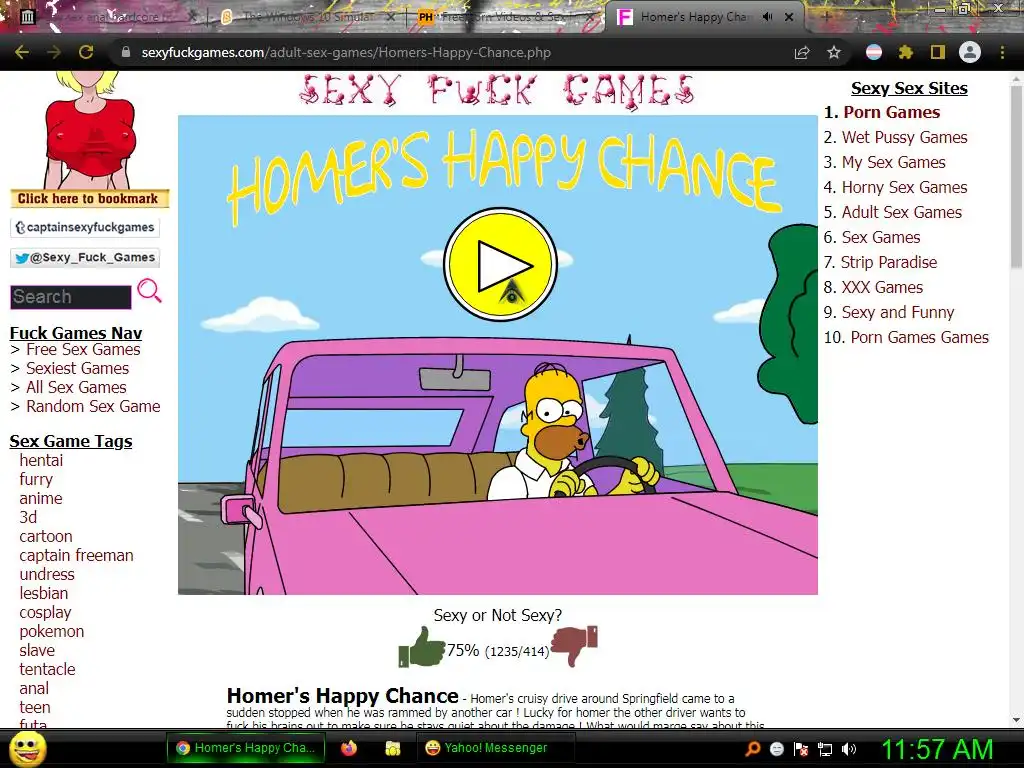Image resolution: width=1024 pixels, height=768 pixels.
Task: Open the '7. Strip Paradise' link
Action: [x=889, y=262]
